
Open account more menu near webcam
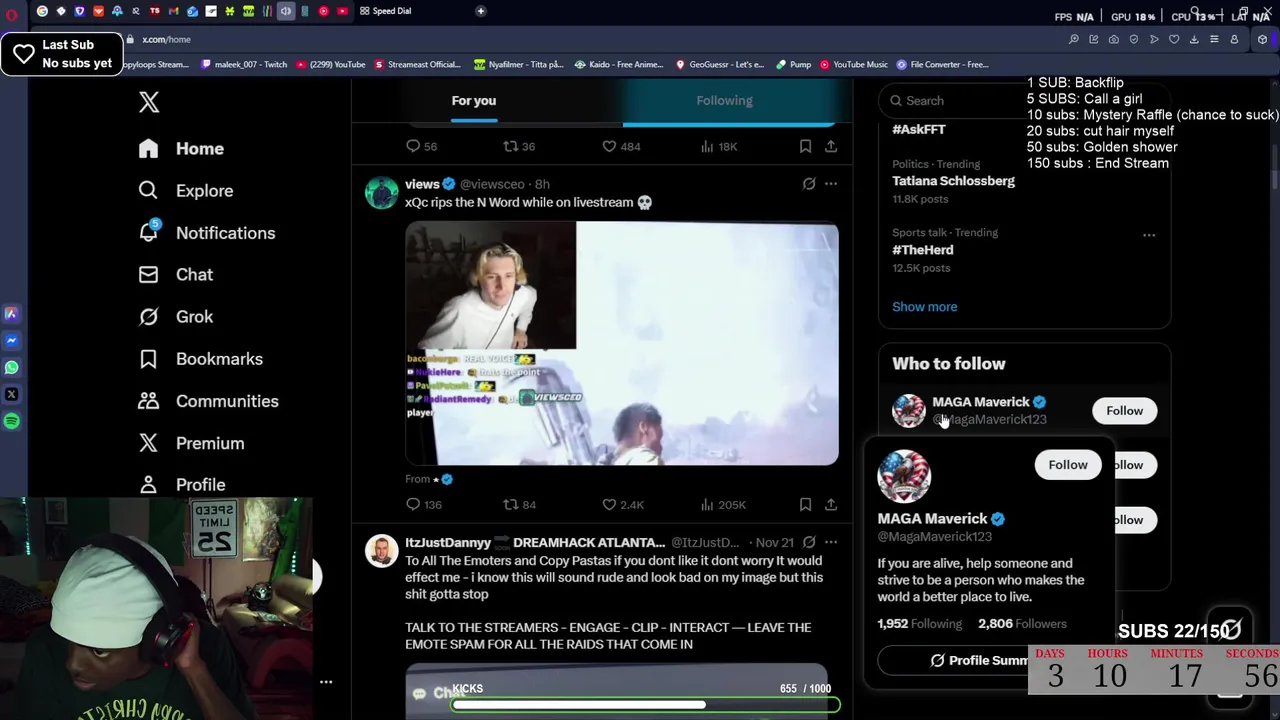point(326,681)
